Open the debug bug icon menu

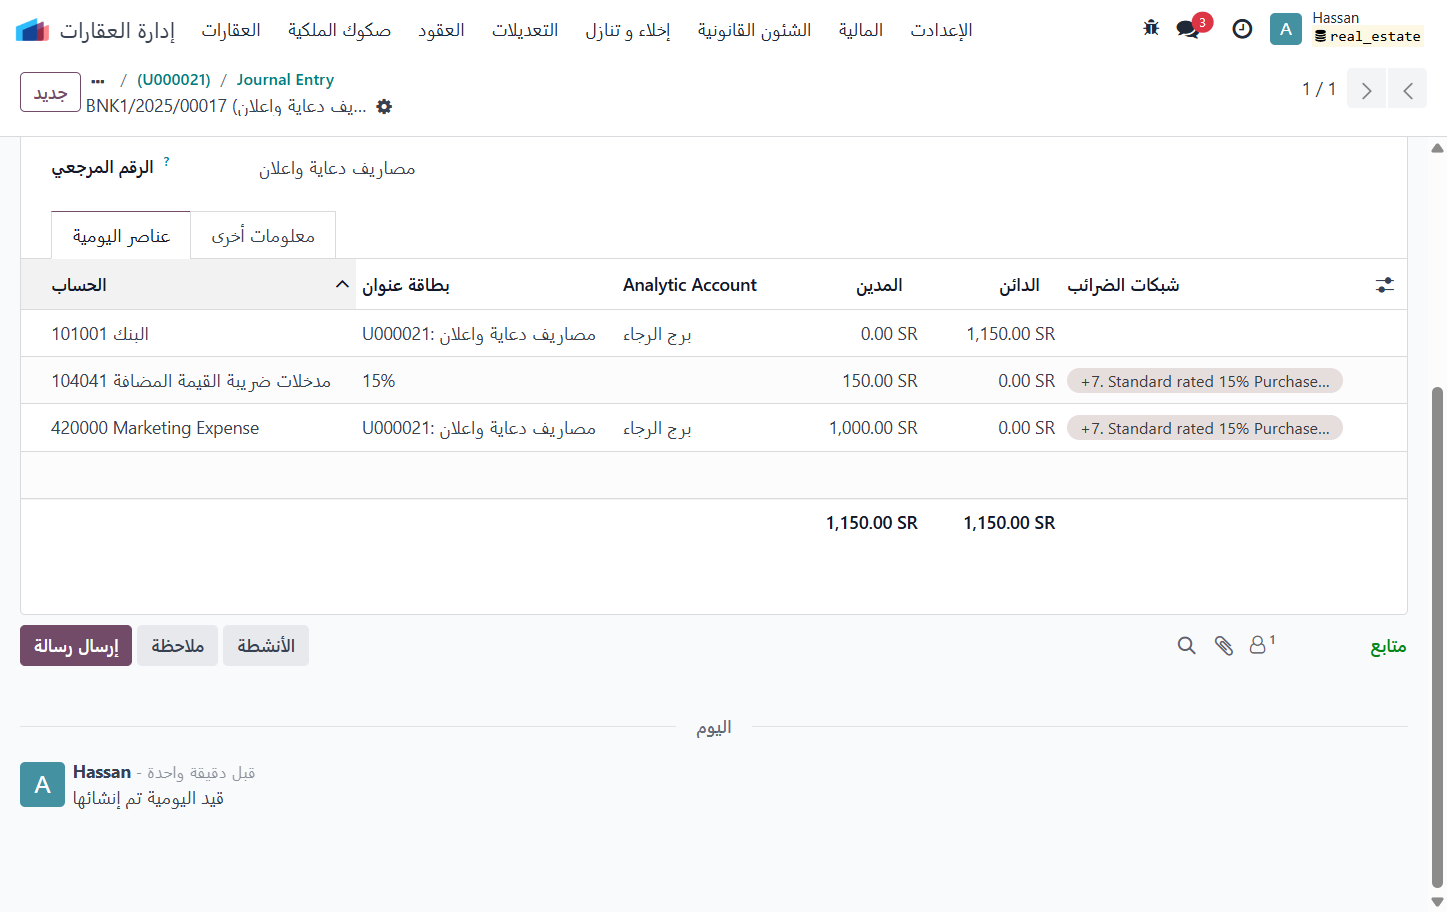click(1151, 29)
